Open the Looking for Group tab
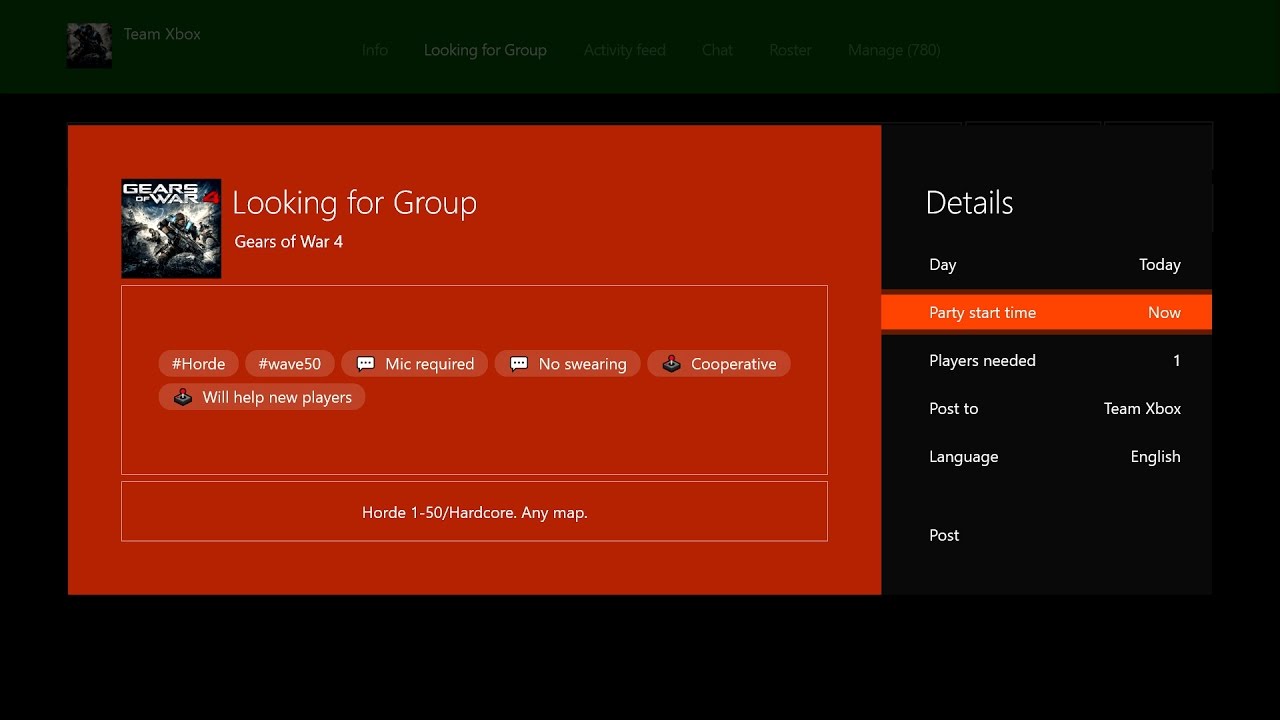The width and height of the screenshot is (1280, 720). [485, 50]
